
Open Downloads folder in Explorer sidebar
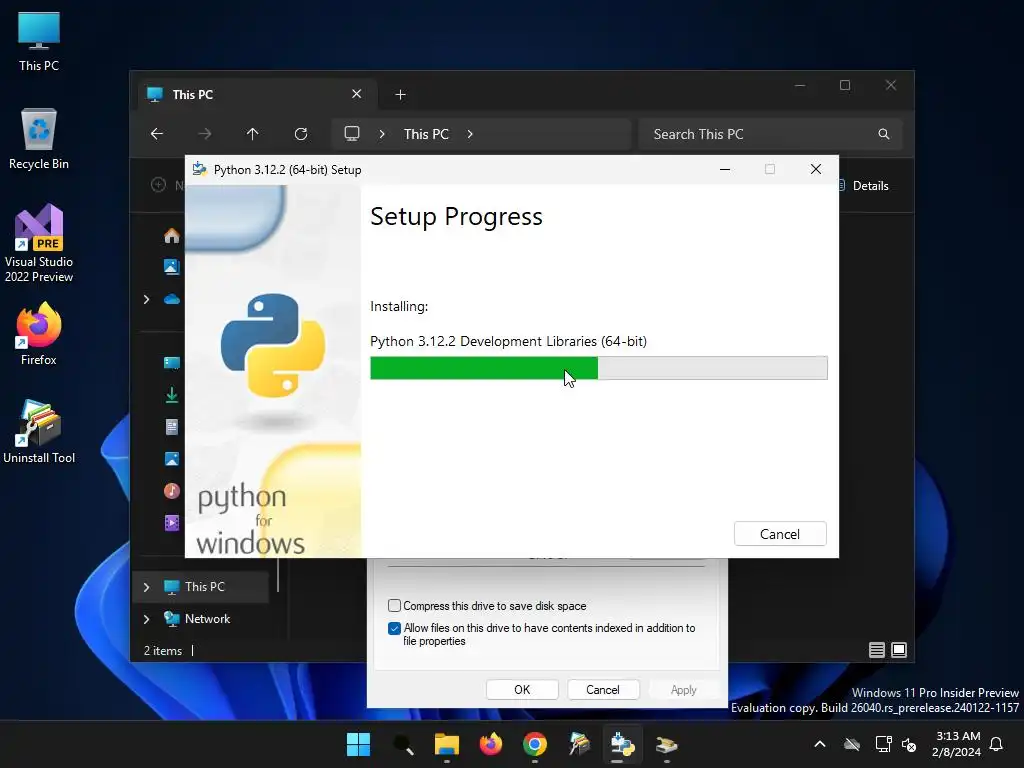pos(172,395)
